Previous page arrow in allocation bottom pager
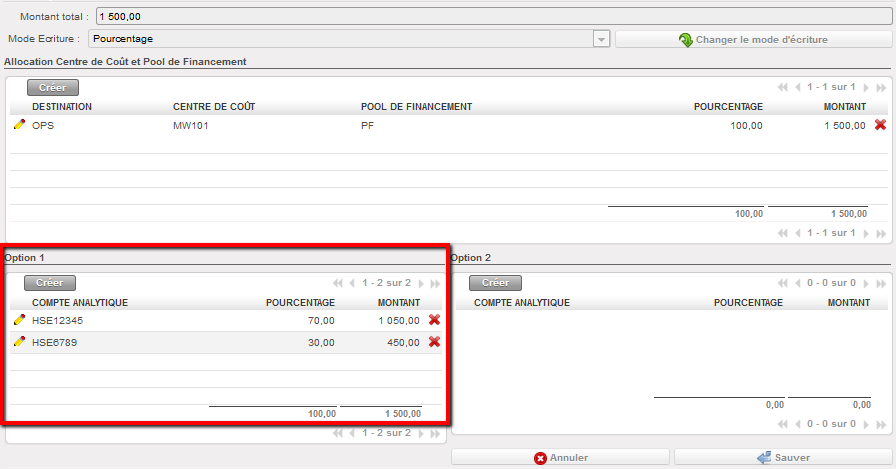Viewport: 896px width, 469px height. pyautogui.click(x=798, y=233)
